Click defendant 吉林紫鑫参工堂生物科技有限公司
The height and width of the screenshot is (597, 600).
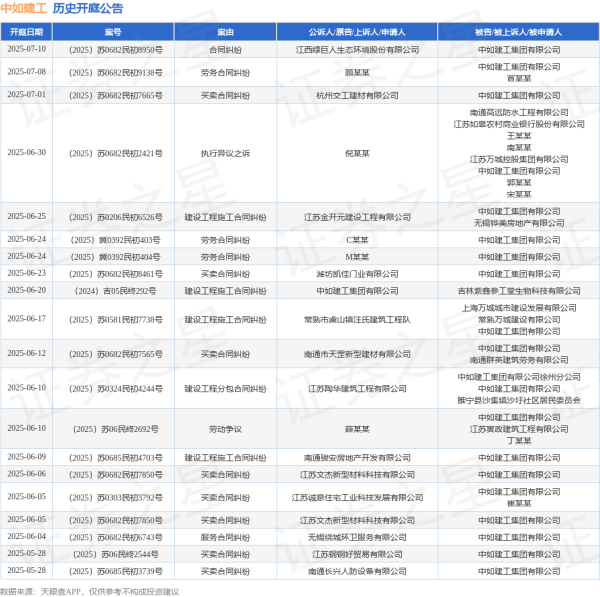click(x=519, y=291)
